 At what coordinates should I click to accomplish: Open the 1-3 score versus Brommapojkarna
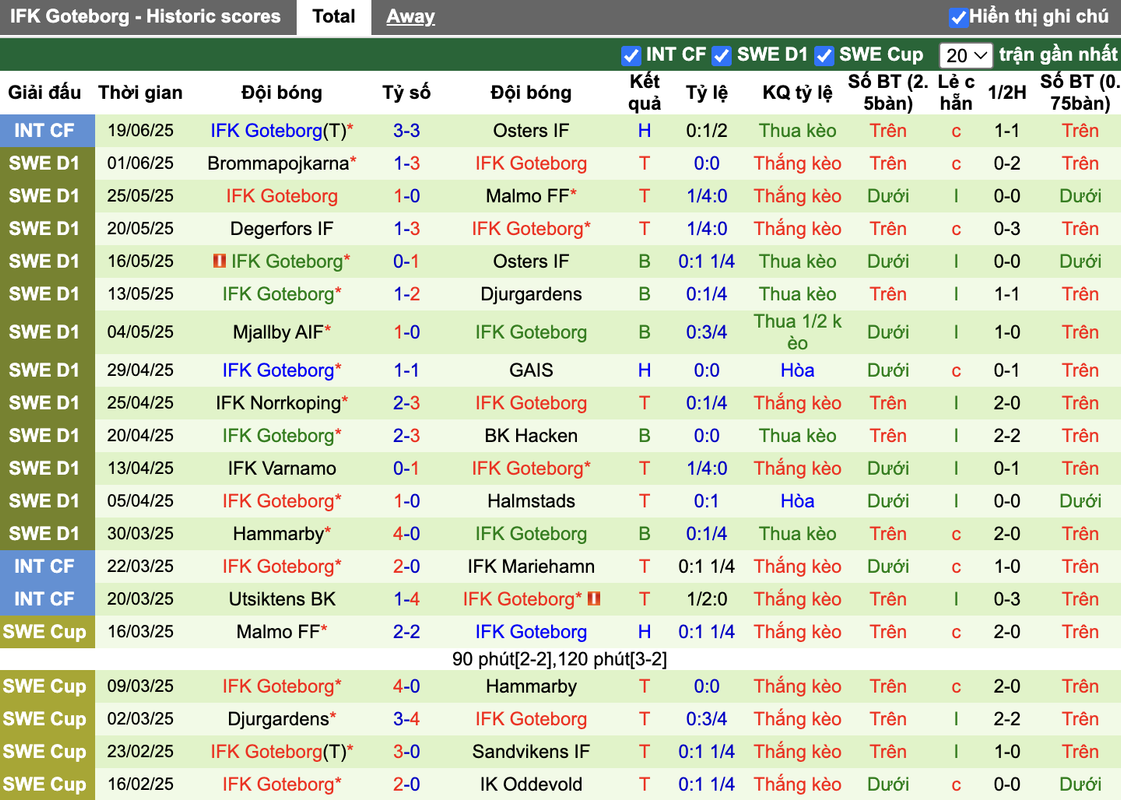(406, 164)
